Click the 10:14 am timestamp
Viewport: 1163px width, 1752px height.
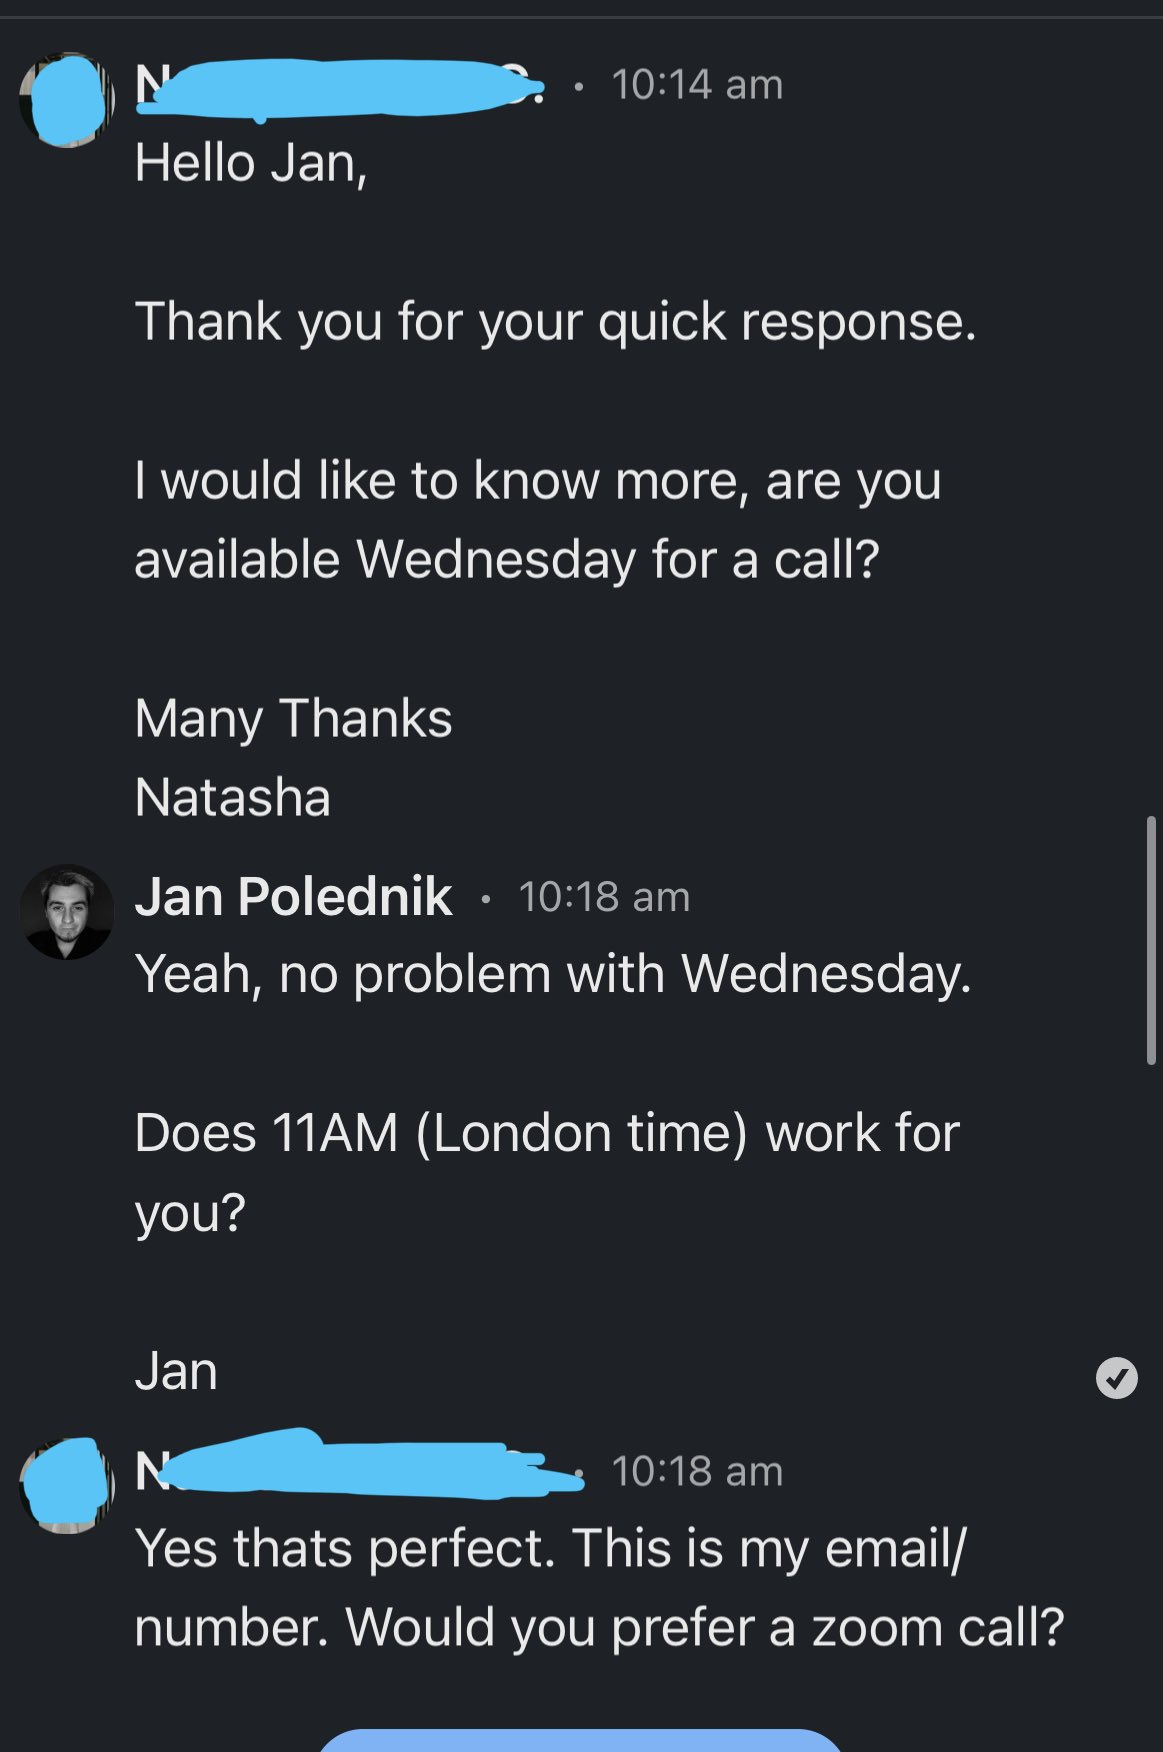[697, 85]
